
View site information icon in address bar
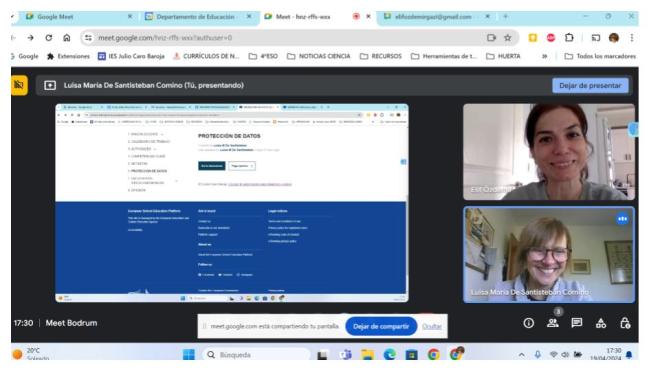pos(88,38)
